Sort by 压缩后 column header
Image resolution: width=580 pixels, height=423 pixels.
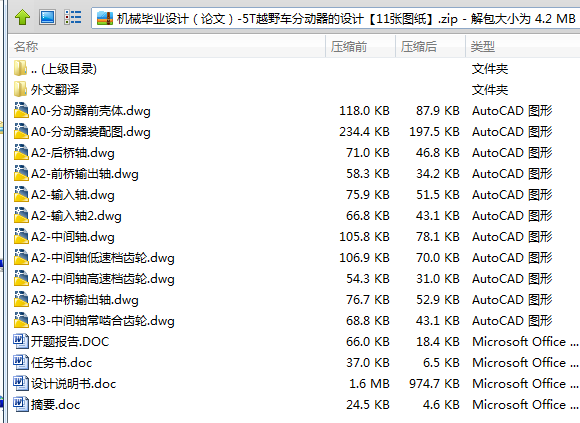pyautogui.click(x=430, y=47)
